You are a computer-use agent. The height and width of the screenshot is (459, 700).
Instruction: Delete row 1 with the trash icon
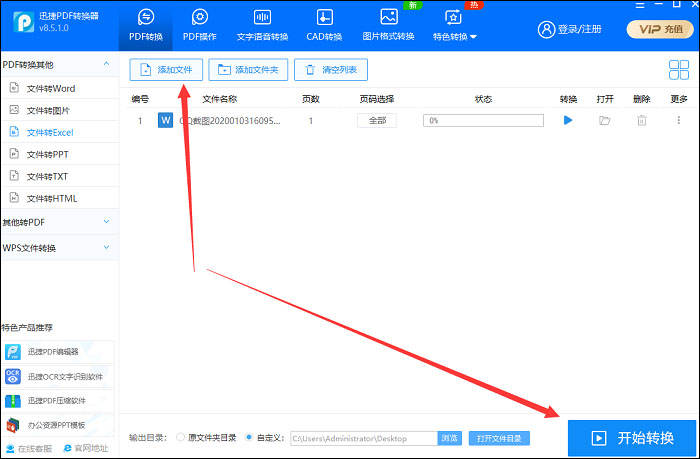642,120
